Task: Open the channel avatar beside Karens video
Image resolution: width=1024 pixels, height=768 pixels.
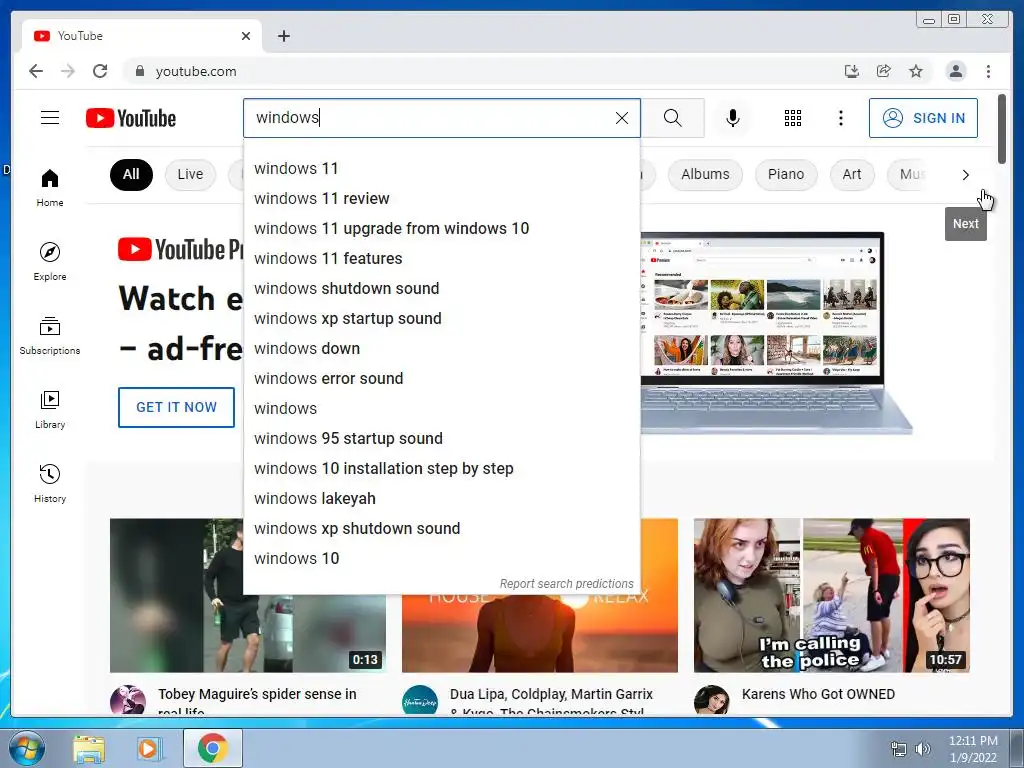Action: point(711,701)
